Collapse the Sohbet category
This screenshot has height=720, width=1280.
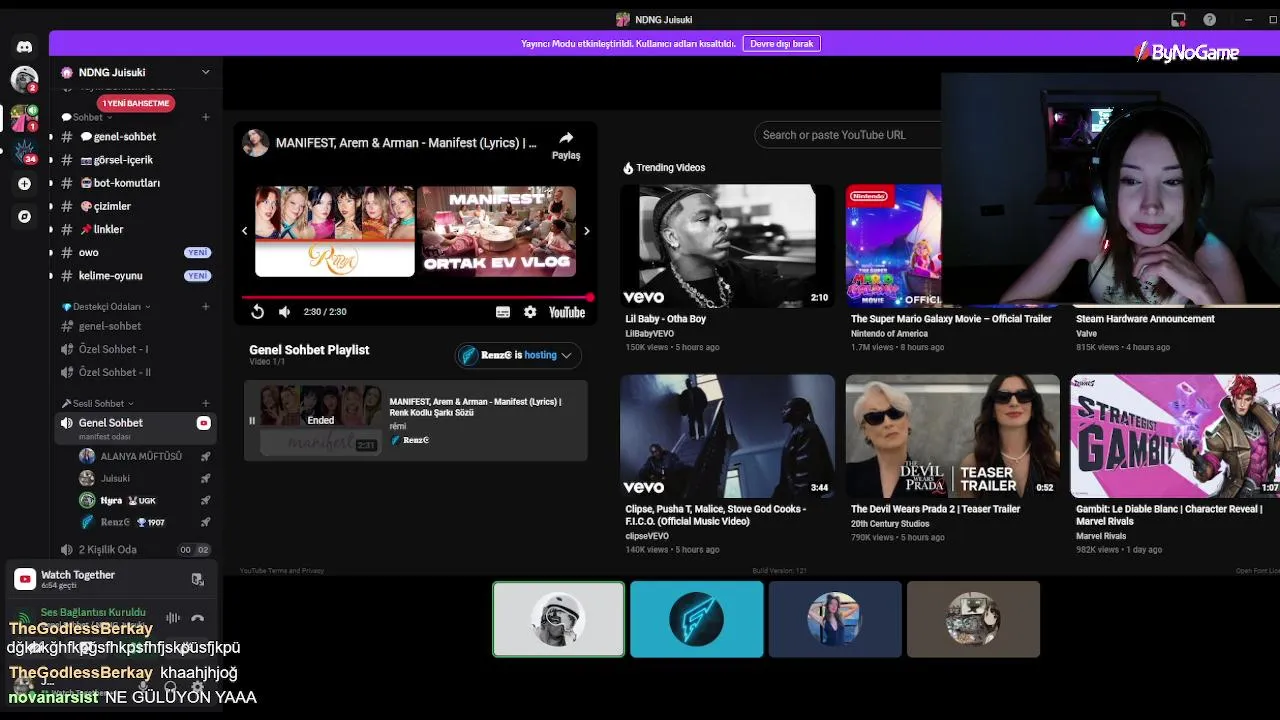pyautogui.click(x=87, y=117)
